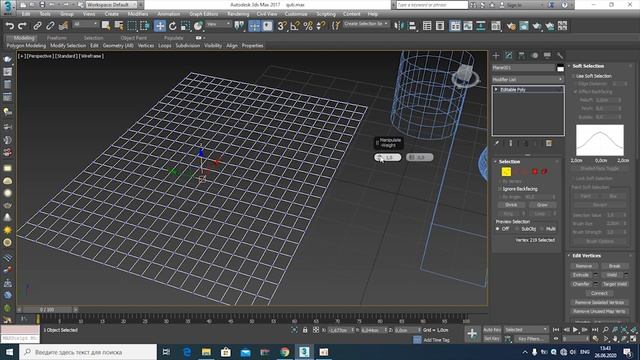
Task: Open the reference coordinate system View dropdown
Action: (x=219, y=25)
